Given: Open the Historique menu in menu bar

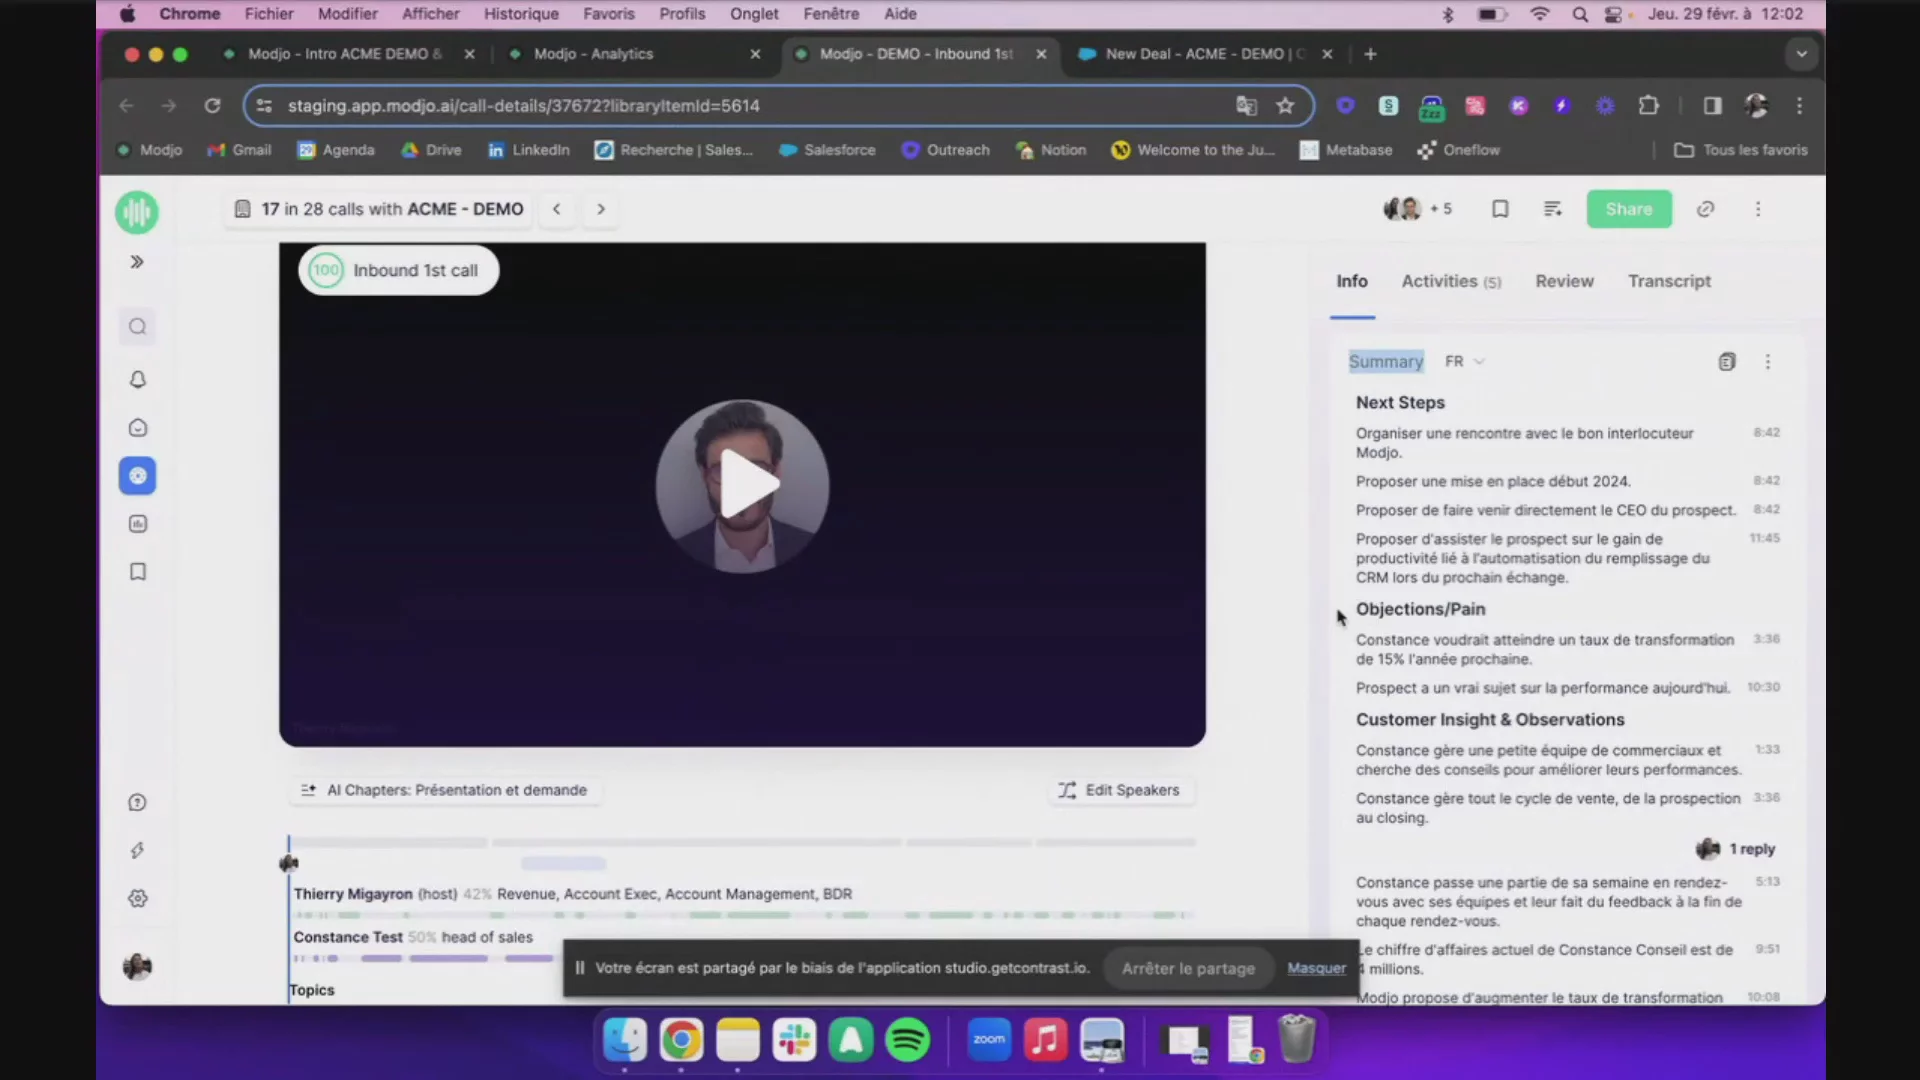Looking at the screenshot, I should (521, 14).
